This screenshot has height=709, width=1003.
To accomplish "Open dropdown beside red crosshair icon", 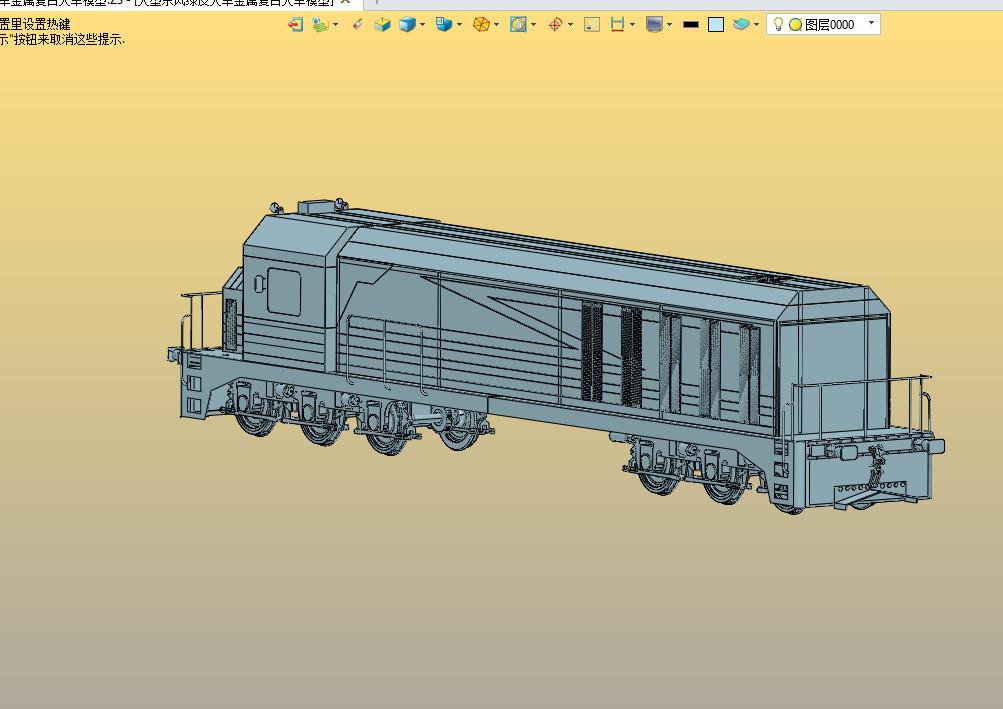I will click(571, 25).
